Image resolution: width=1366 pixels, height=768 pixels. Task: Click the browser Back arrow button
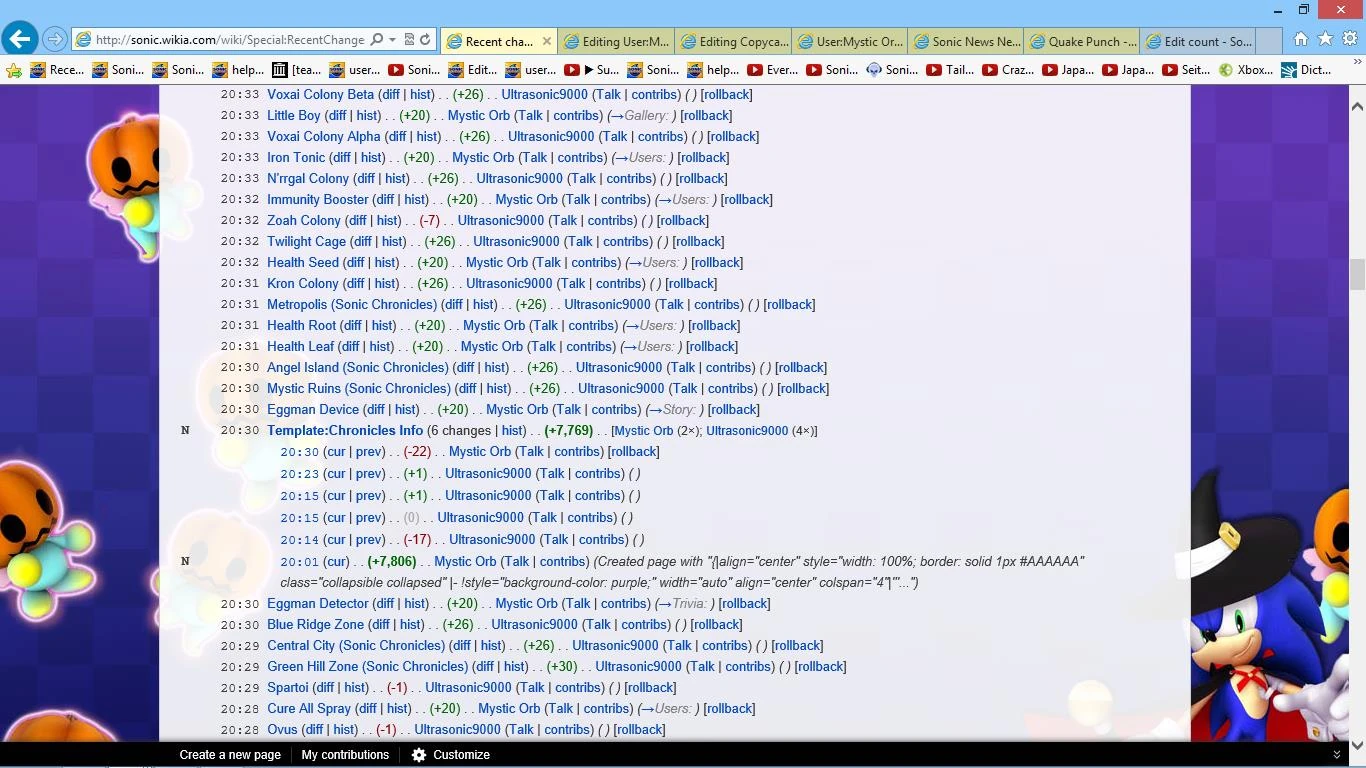[19, 39]
